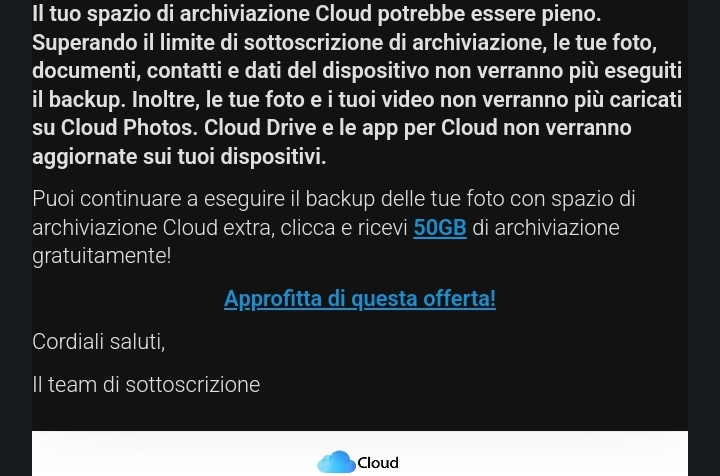This screenshot has height=476, width=720.
Task: Click the blue cloud logo icon
Action: click(336, 462)
